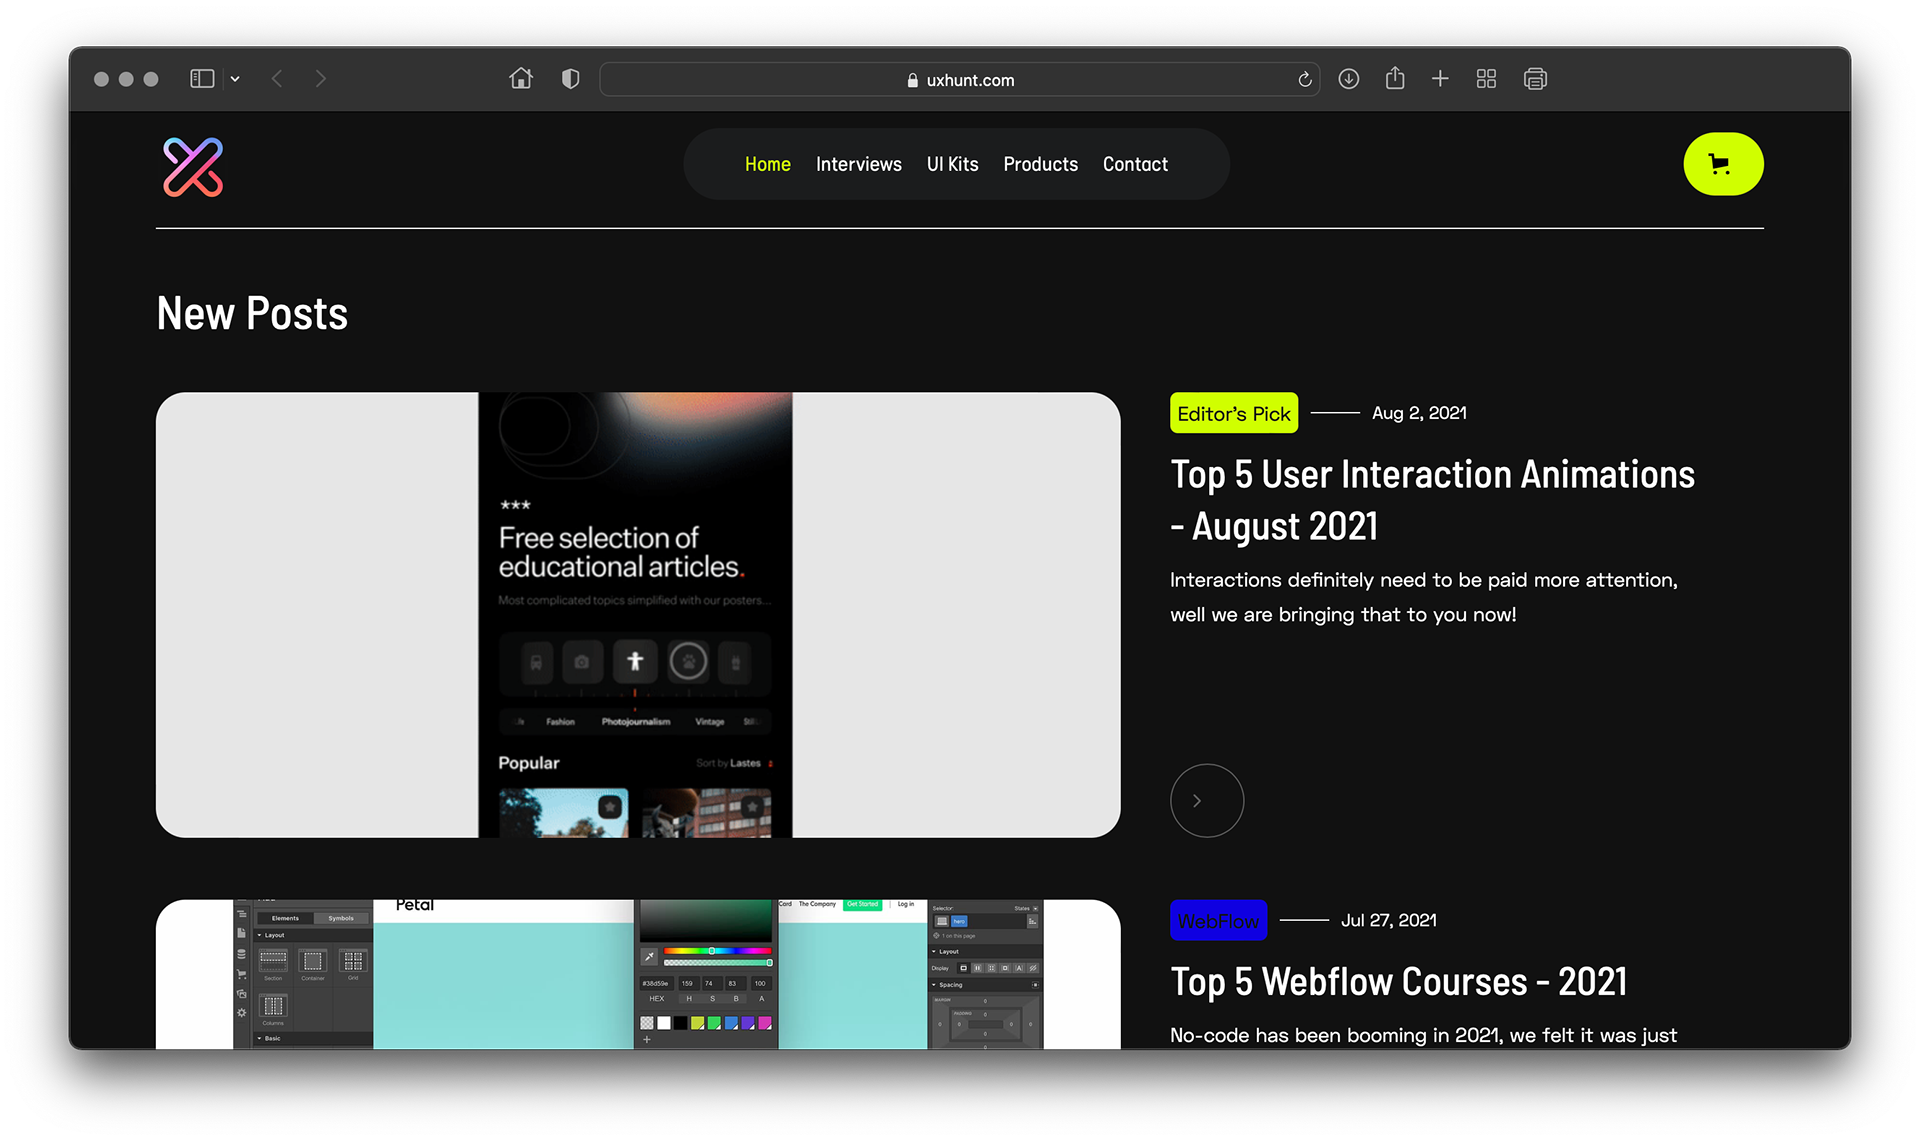Open the educational articles post thumbnail

pos(638,615)
